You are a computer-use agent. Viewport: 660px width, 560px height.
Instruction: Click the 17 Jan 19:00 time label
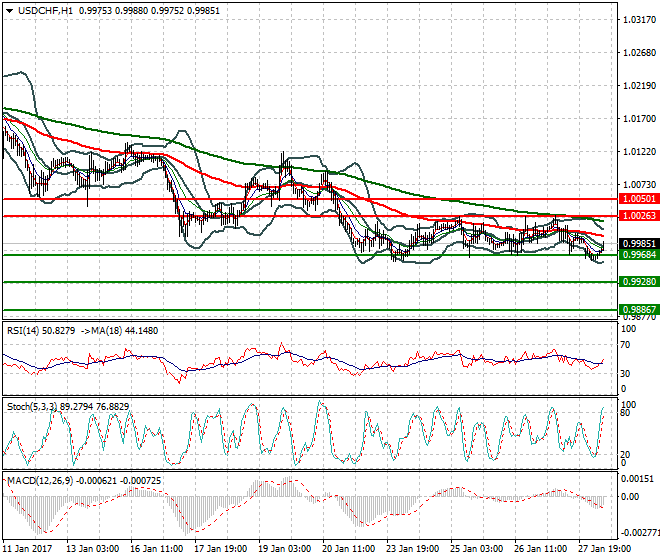point(221,549)
